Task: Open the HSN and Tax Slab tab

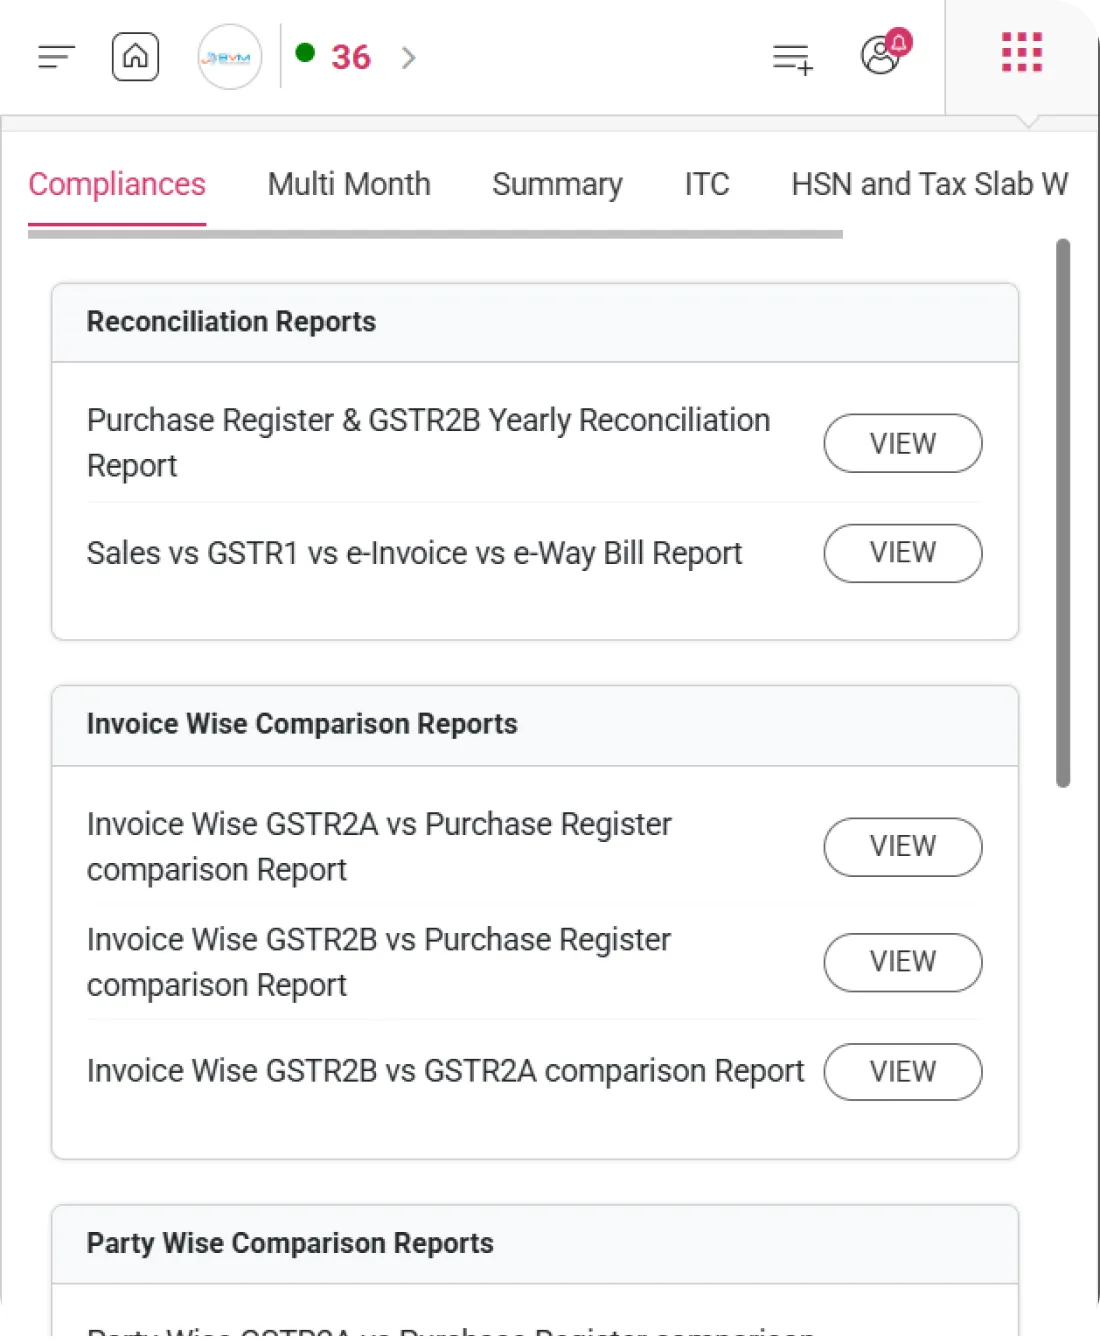Action: click(930, 184)
